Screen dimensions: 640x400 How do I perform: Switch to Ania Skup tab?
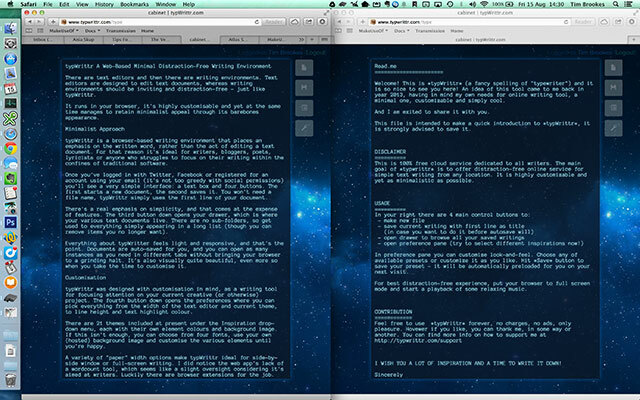click(83, 40)
